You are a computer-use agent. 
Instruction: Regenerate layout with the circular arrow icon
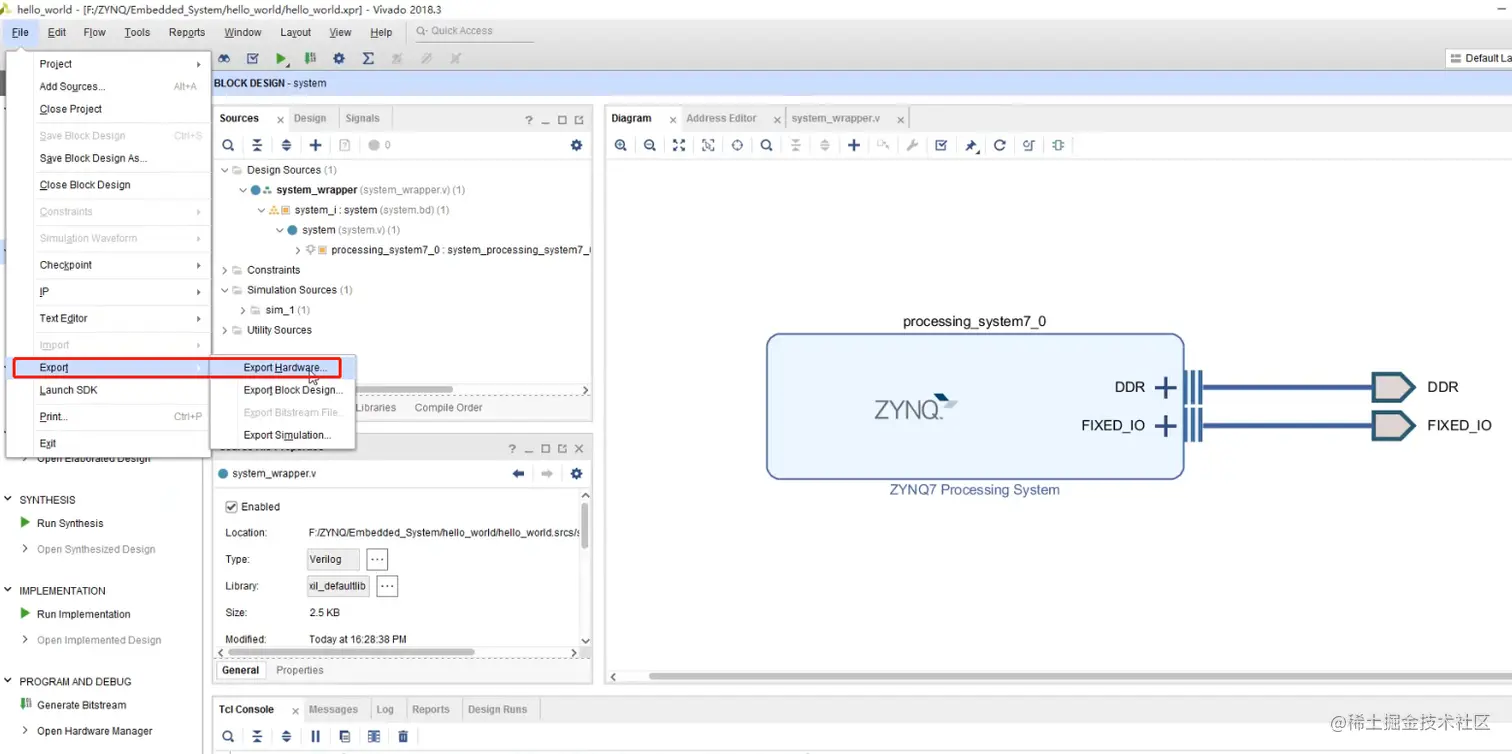[999, 145]
